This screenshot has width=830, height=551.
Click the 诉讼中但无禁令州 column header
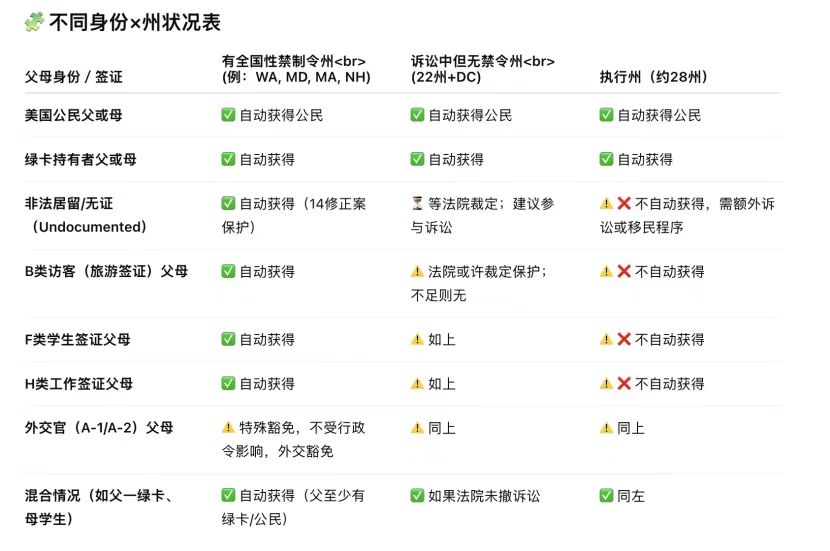click(483, 69)
